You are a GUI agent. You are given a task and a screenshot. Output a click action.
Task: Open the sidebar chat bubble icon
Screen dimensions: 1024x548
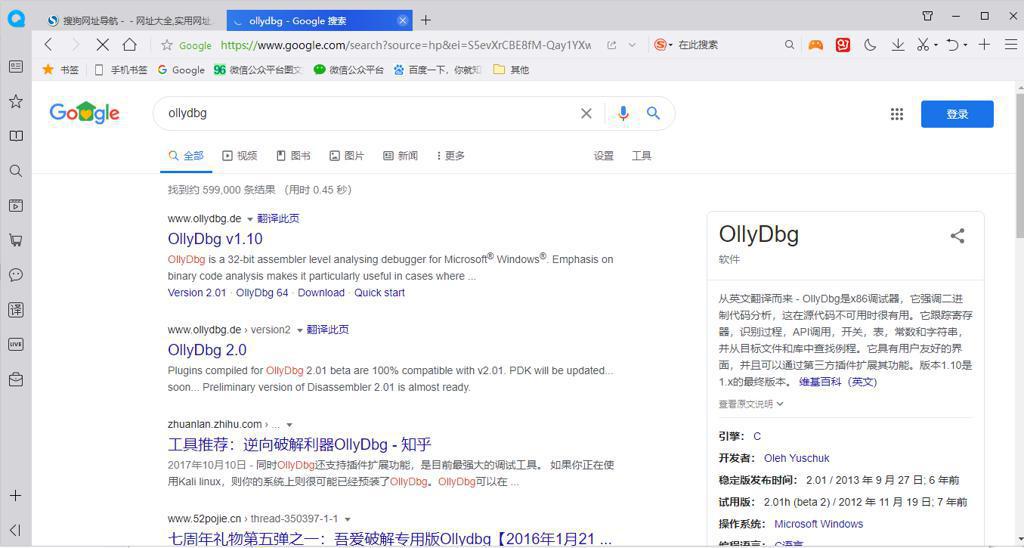pyautogui.click(x=16, y=275)
